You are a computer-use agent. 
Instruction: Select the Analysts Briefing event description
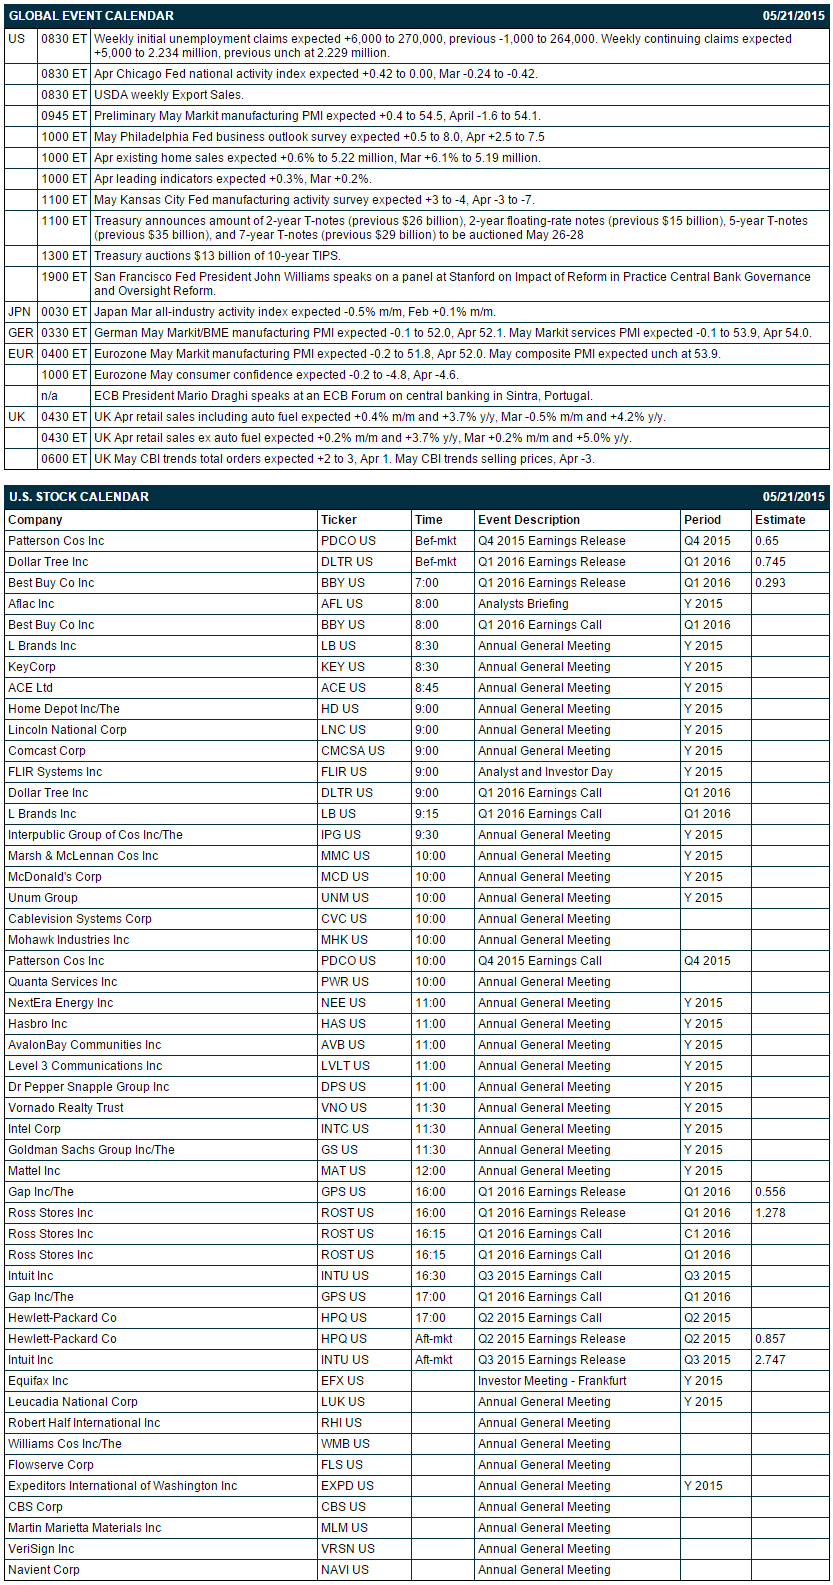click(523, 604)
